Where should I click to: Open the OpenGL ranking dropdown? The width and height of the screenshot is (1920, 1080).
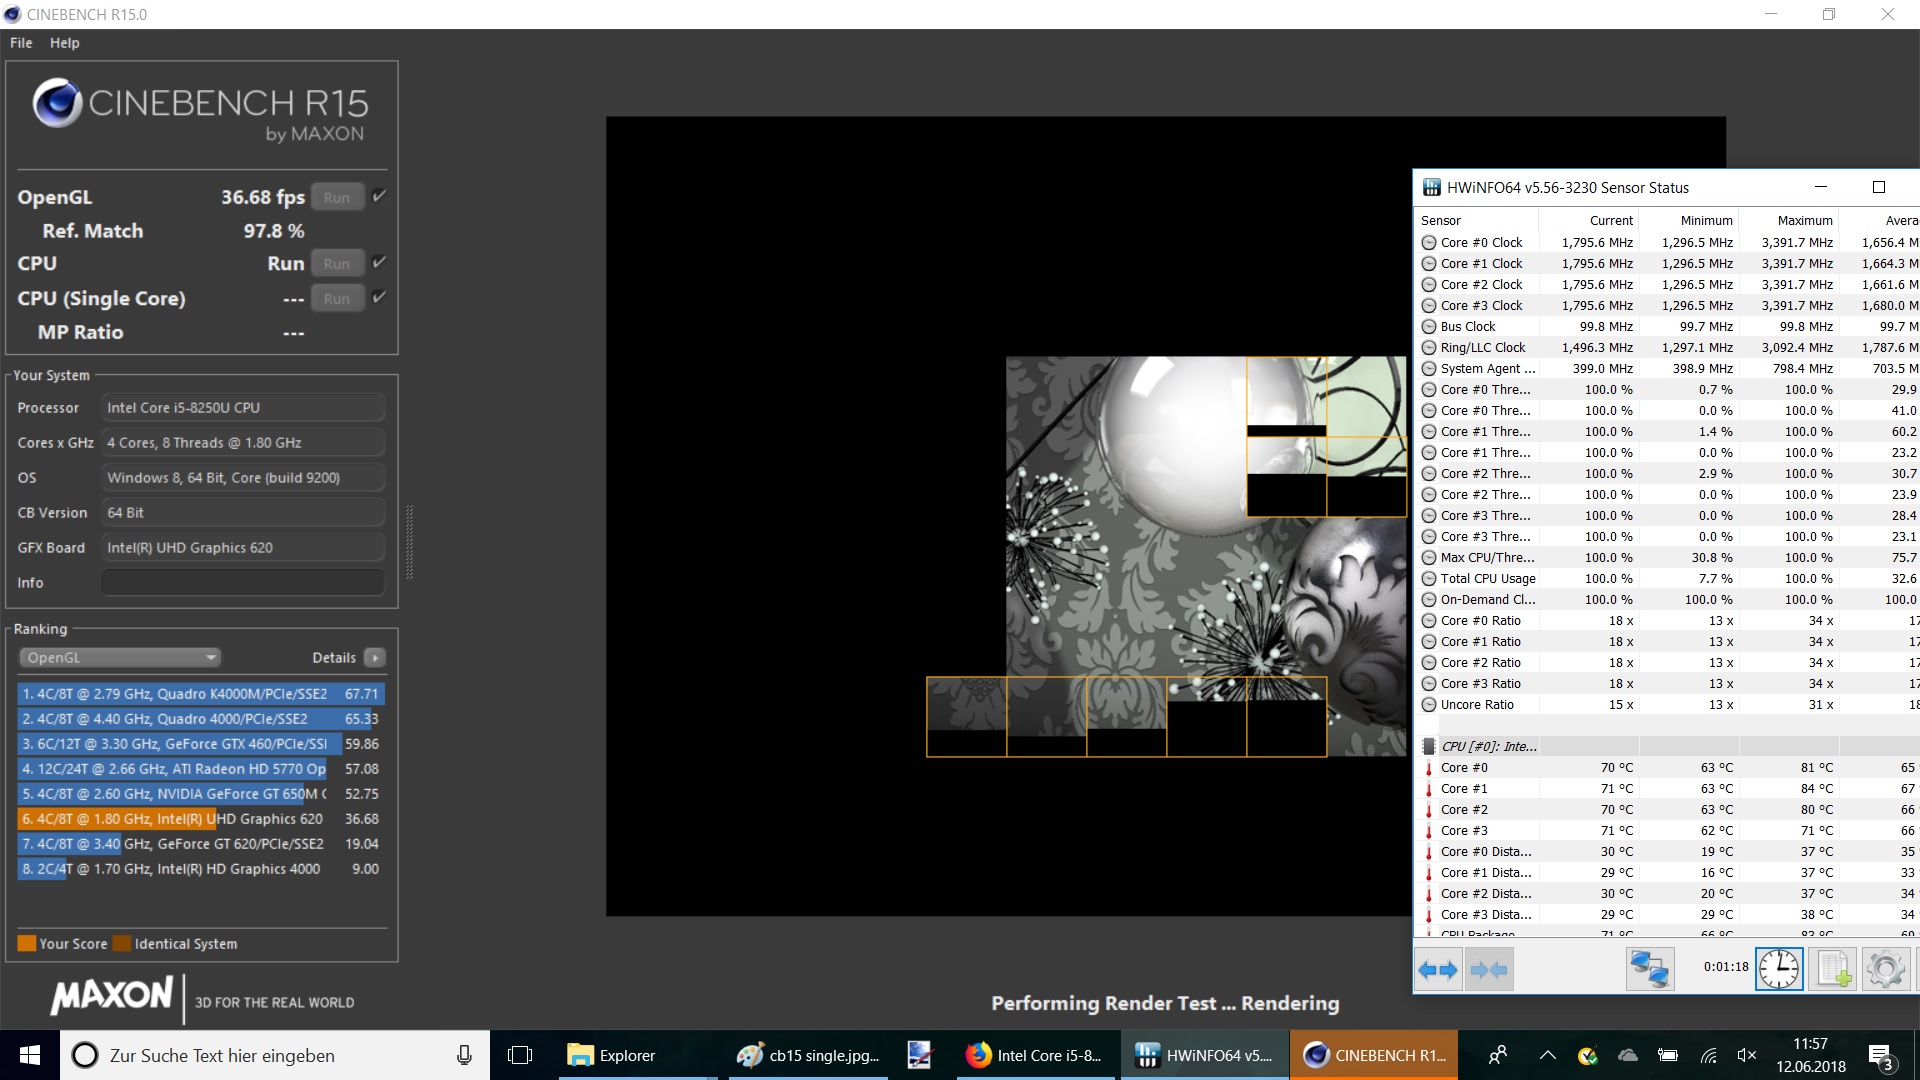[x=120, y=657]
